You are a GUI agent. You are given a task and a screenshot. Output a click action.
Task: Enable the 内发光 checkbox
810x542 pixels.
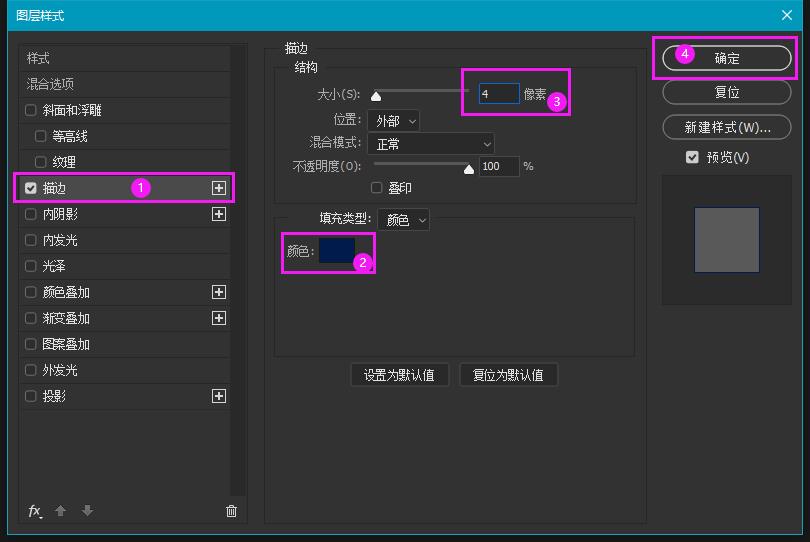[x=30, y=240]
